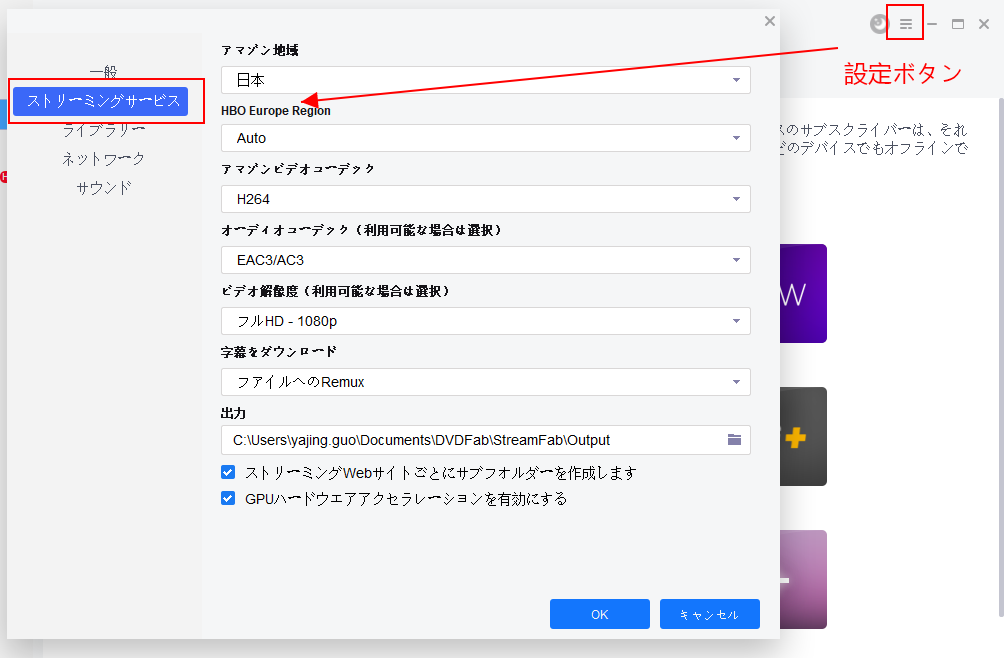Click the pink service tile in main window
Screen dimensions: 1004x658
(803, 579)
